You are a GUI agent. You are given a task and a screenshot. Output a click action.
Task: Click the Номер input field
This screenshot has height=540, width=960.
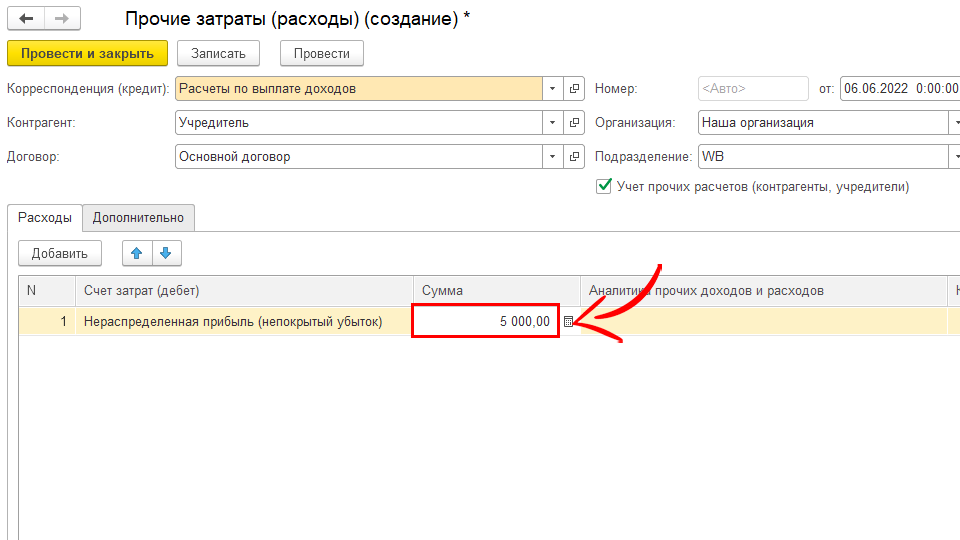[753, 88]
